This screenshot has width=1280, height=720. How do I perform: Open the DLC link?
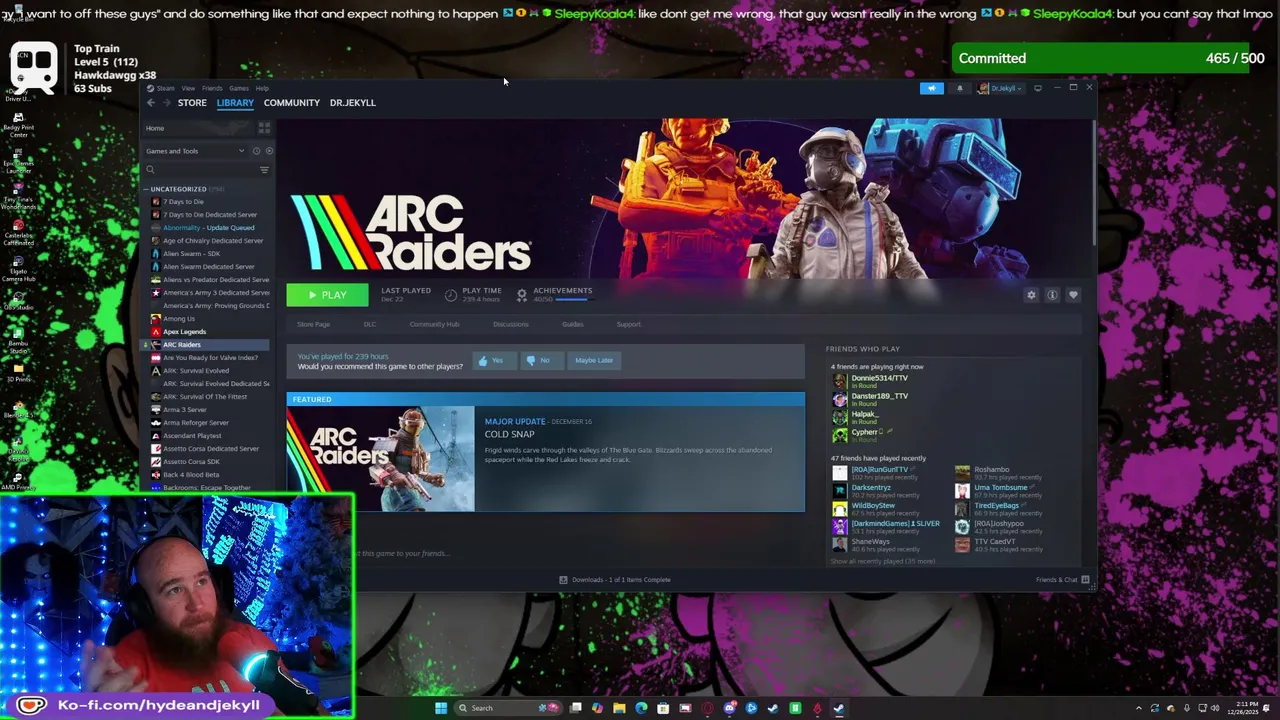370,324
